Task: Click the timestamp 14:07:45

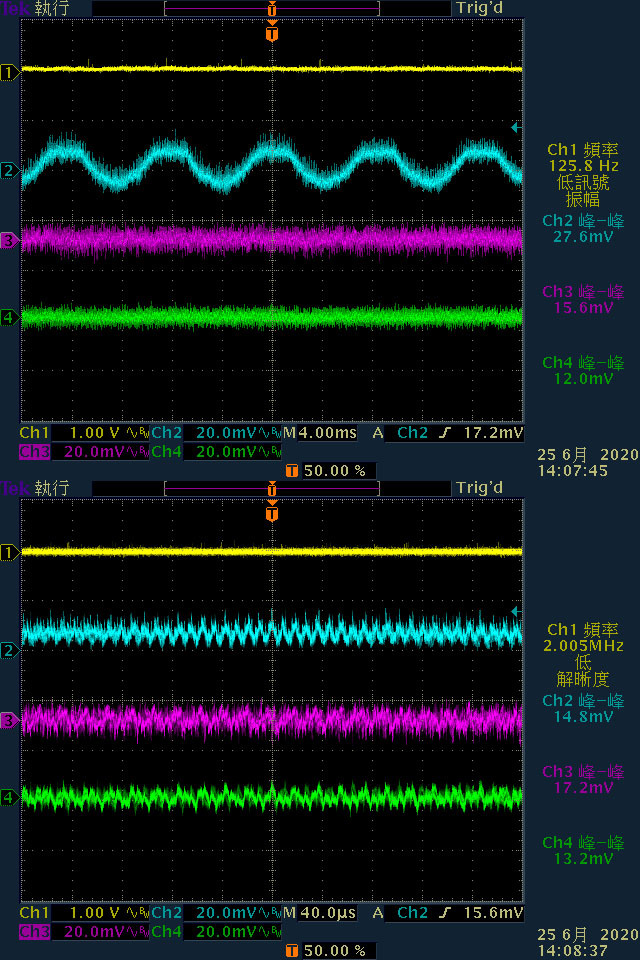Action: coord(573,471)
